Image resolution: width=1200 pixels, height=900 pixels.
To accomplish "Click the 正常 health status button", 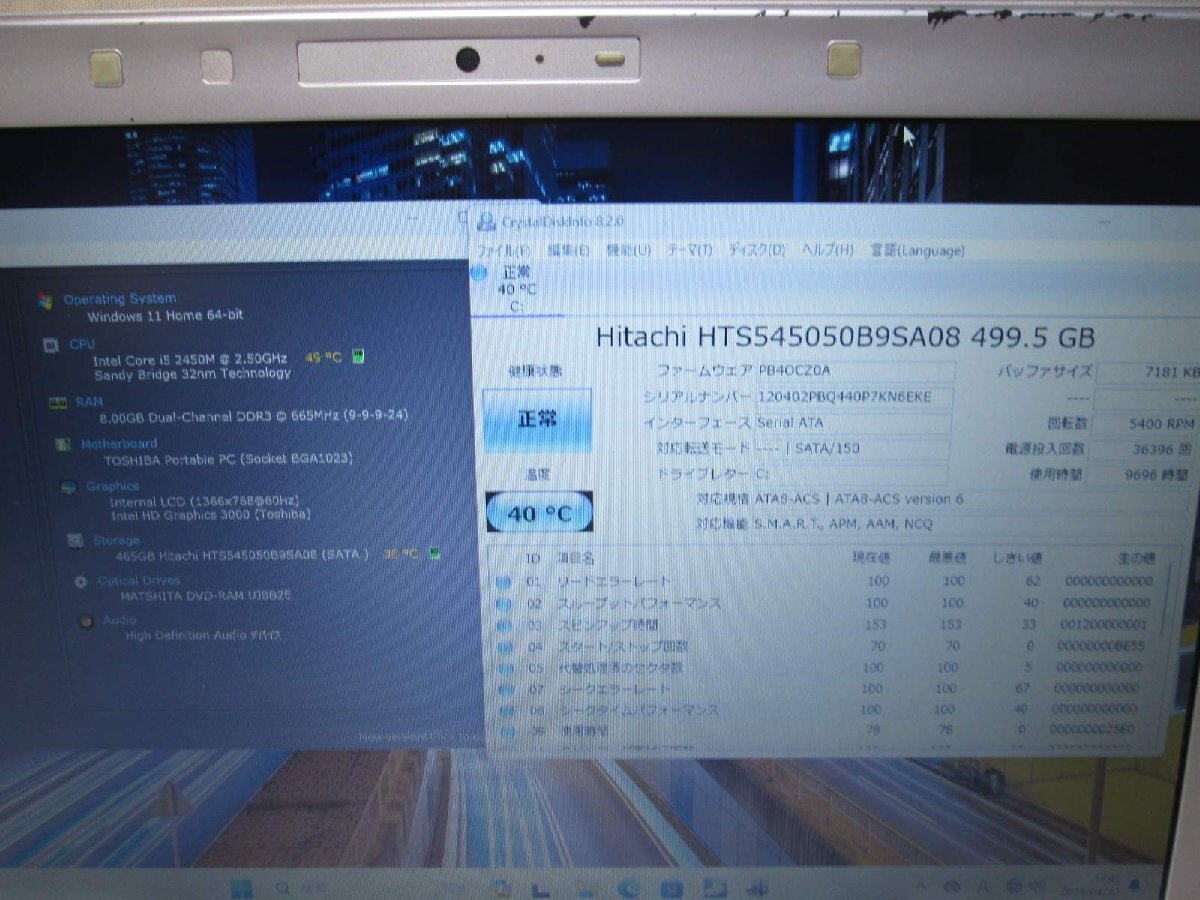I will pyautogui.click(x=537, y=420).
